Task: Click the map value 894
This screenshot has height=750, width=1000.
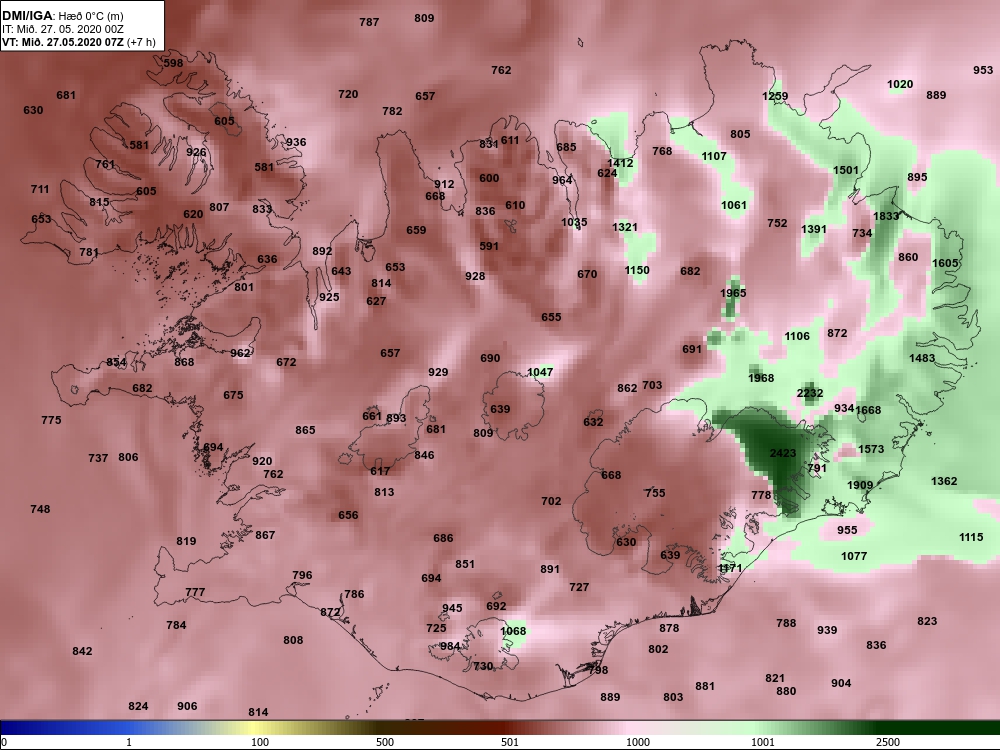Action: [213, 447]
